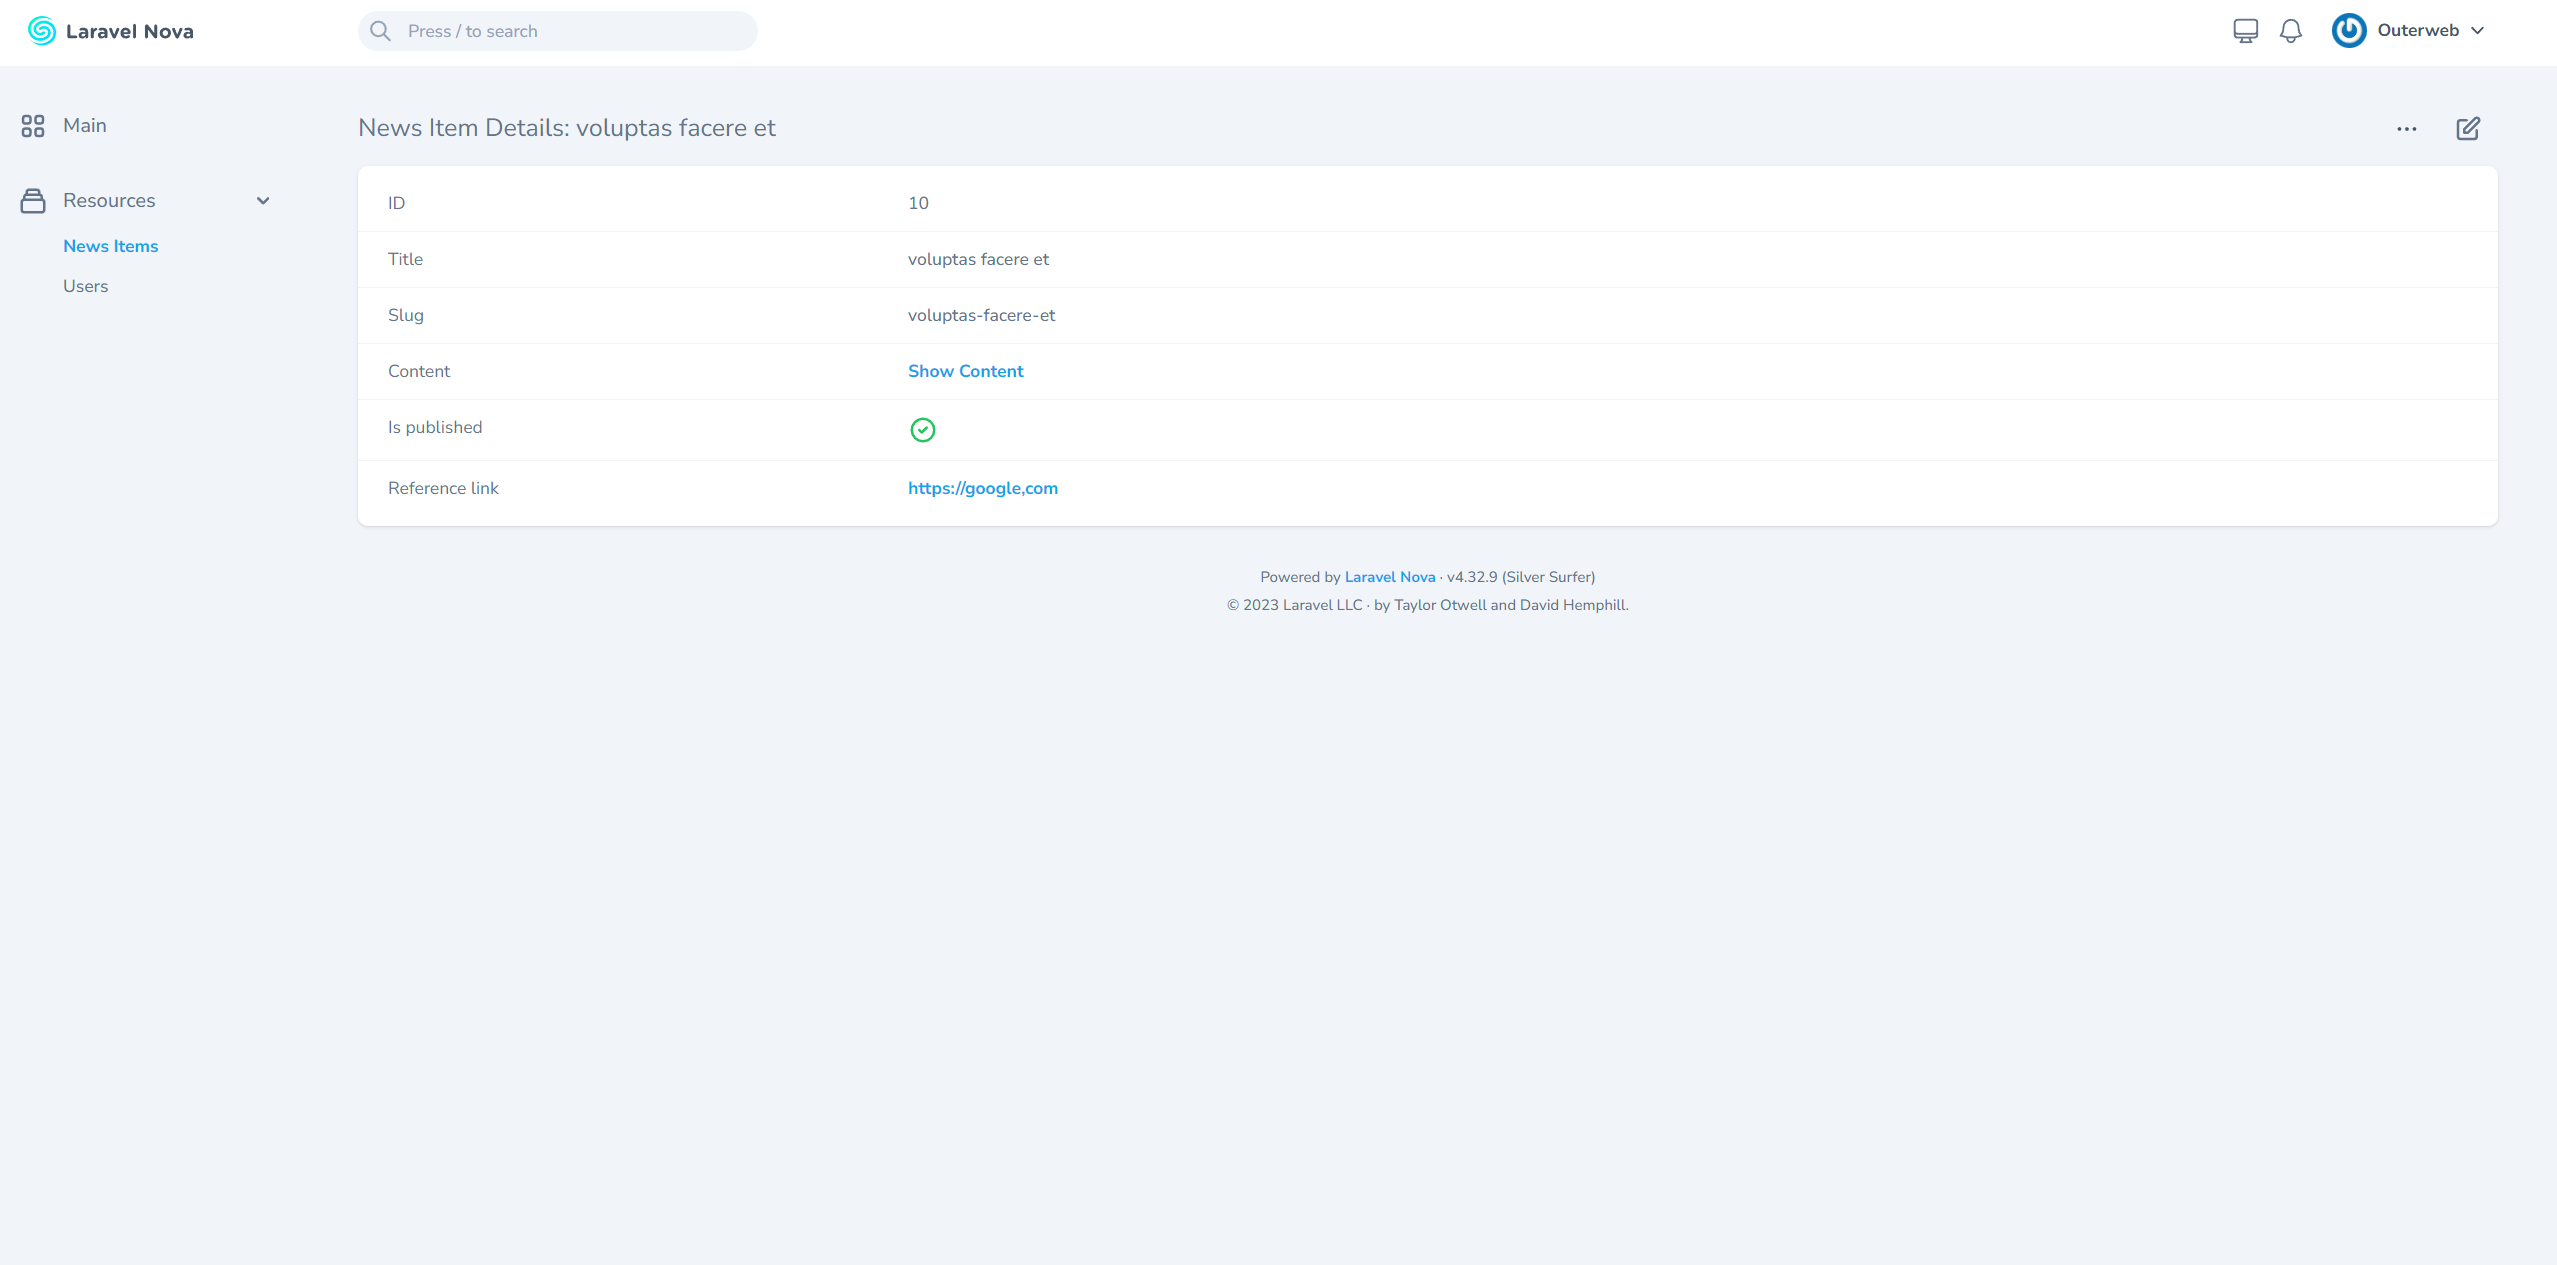Click inside the search input field

556,30
